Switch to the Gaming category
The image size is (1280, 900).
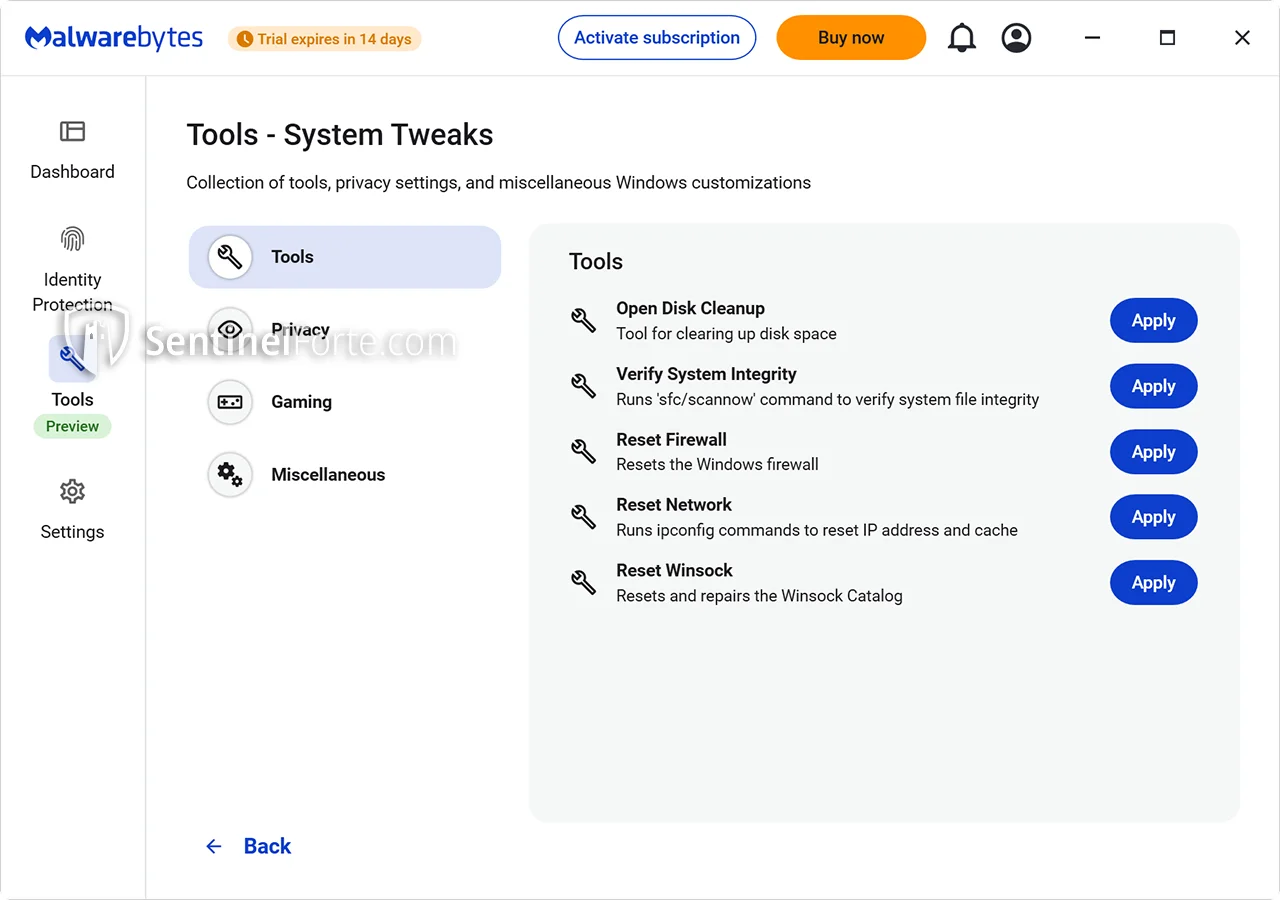345,402
